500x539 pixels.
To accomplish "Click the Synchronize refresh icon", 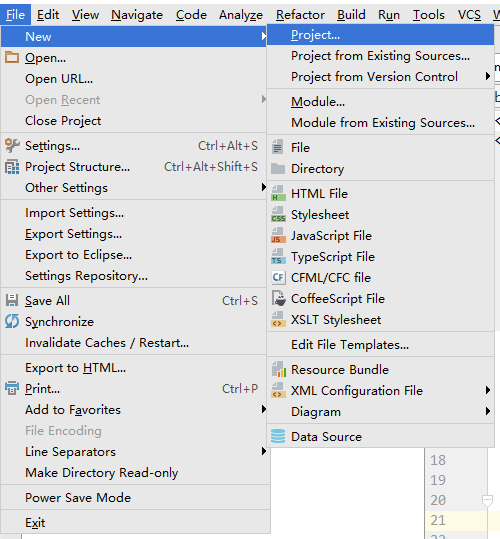I will click(12, 321).
